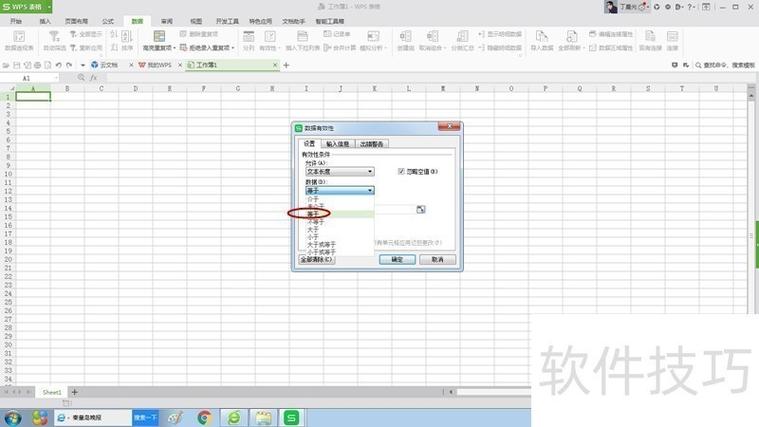Open Chrome from the taskbar
The image size is (759, 427).
coord(204,417)
